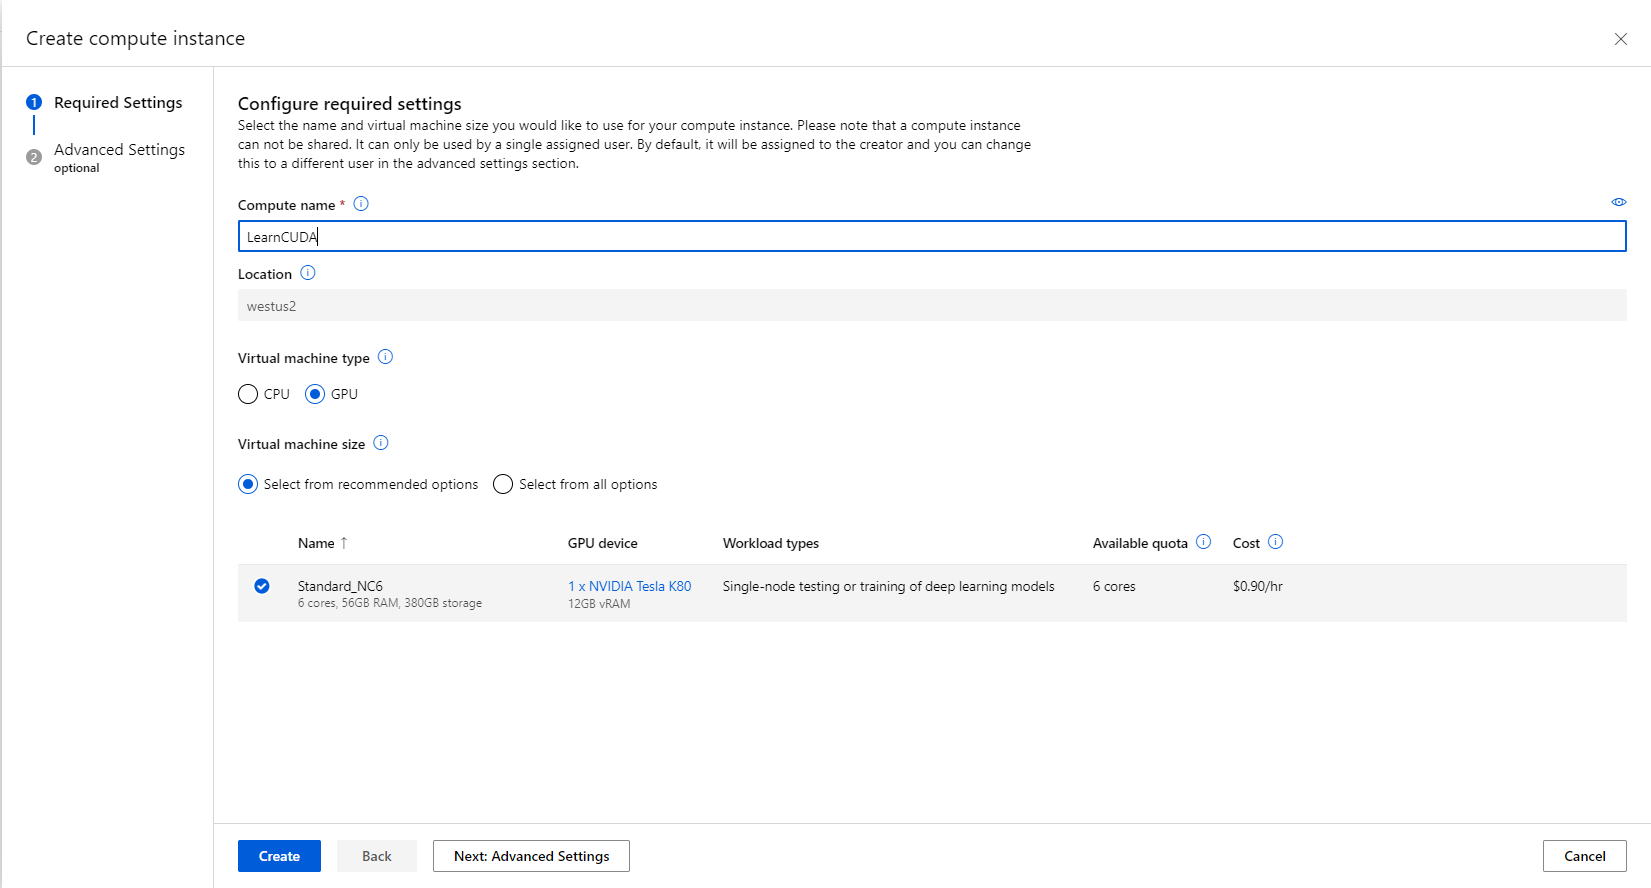Focus the Compute name input field
Image resolution: width=1651 pixels, height=888 pixels.
932,236
